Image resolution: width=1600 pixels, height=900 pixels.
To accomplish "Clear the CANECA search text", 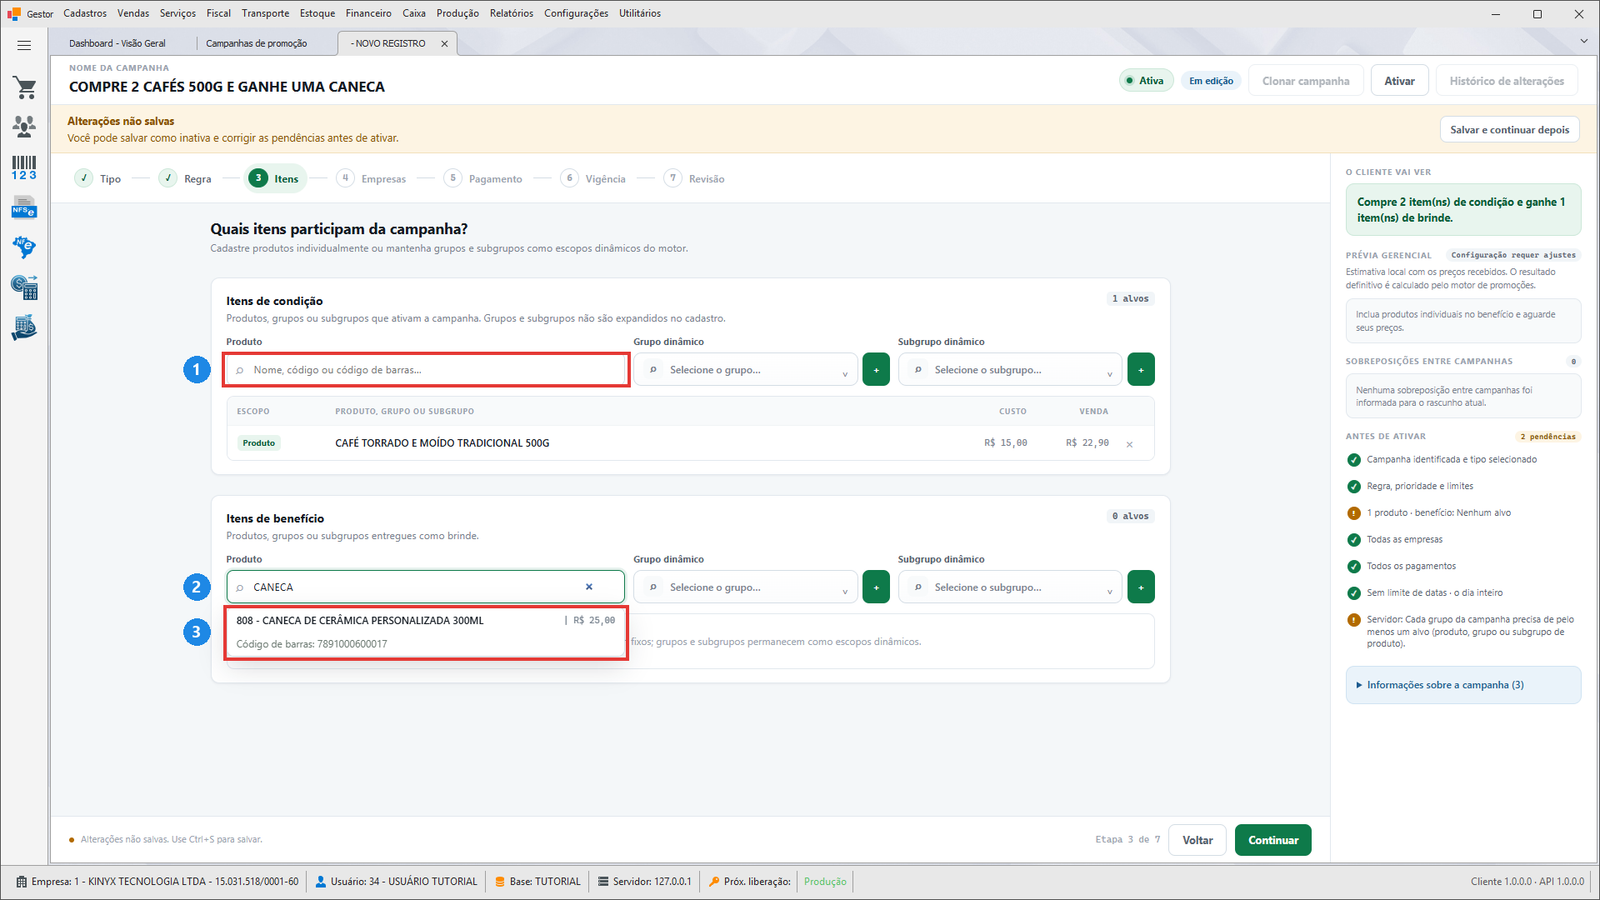I will point(589,587).
